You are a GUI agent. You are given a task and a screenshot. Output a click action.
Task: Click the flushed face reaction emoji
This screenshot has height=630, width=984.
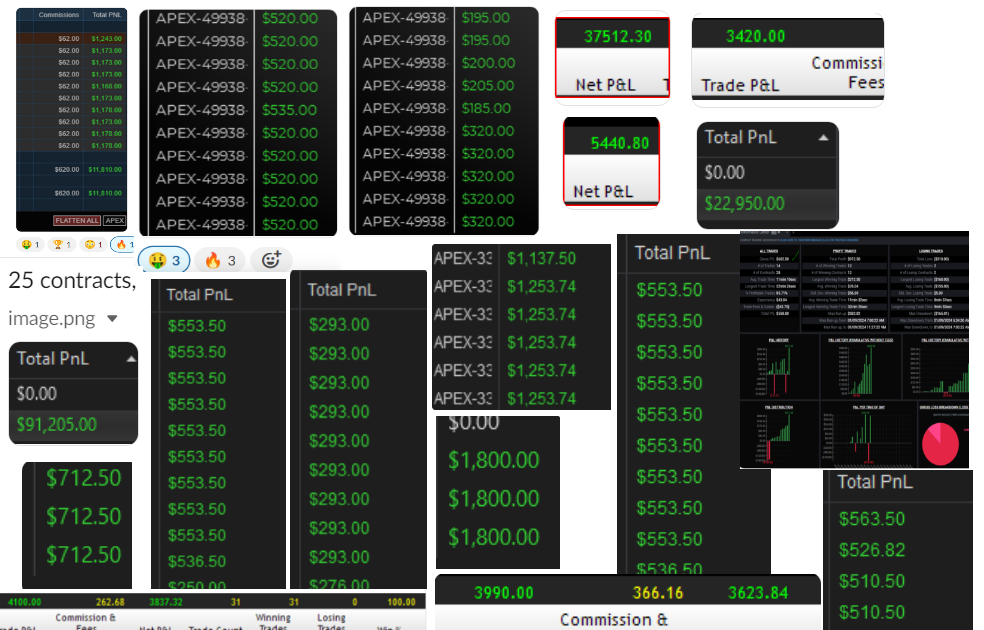pos(95,244)
